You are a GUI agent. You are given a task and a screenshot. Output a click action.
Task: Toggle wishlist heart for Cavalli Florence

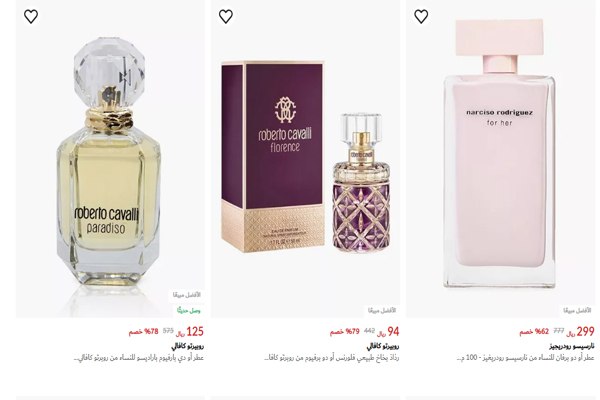tap(226, 16)
